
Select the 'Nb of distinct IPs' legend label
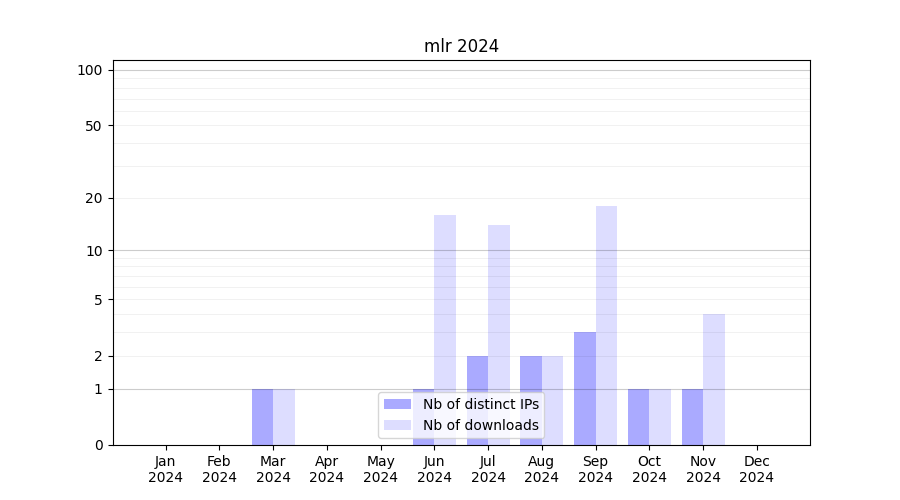tap(480, 404)
